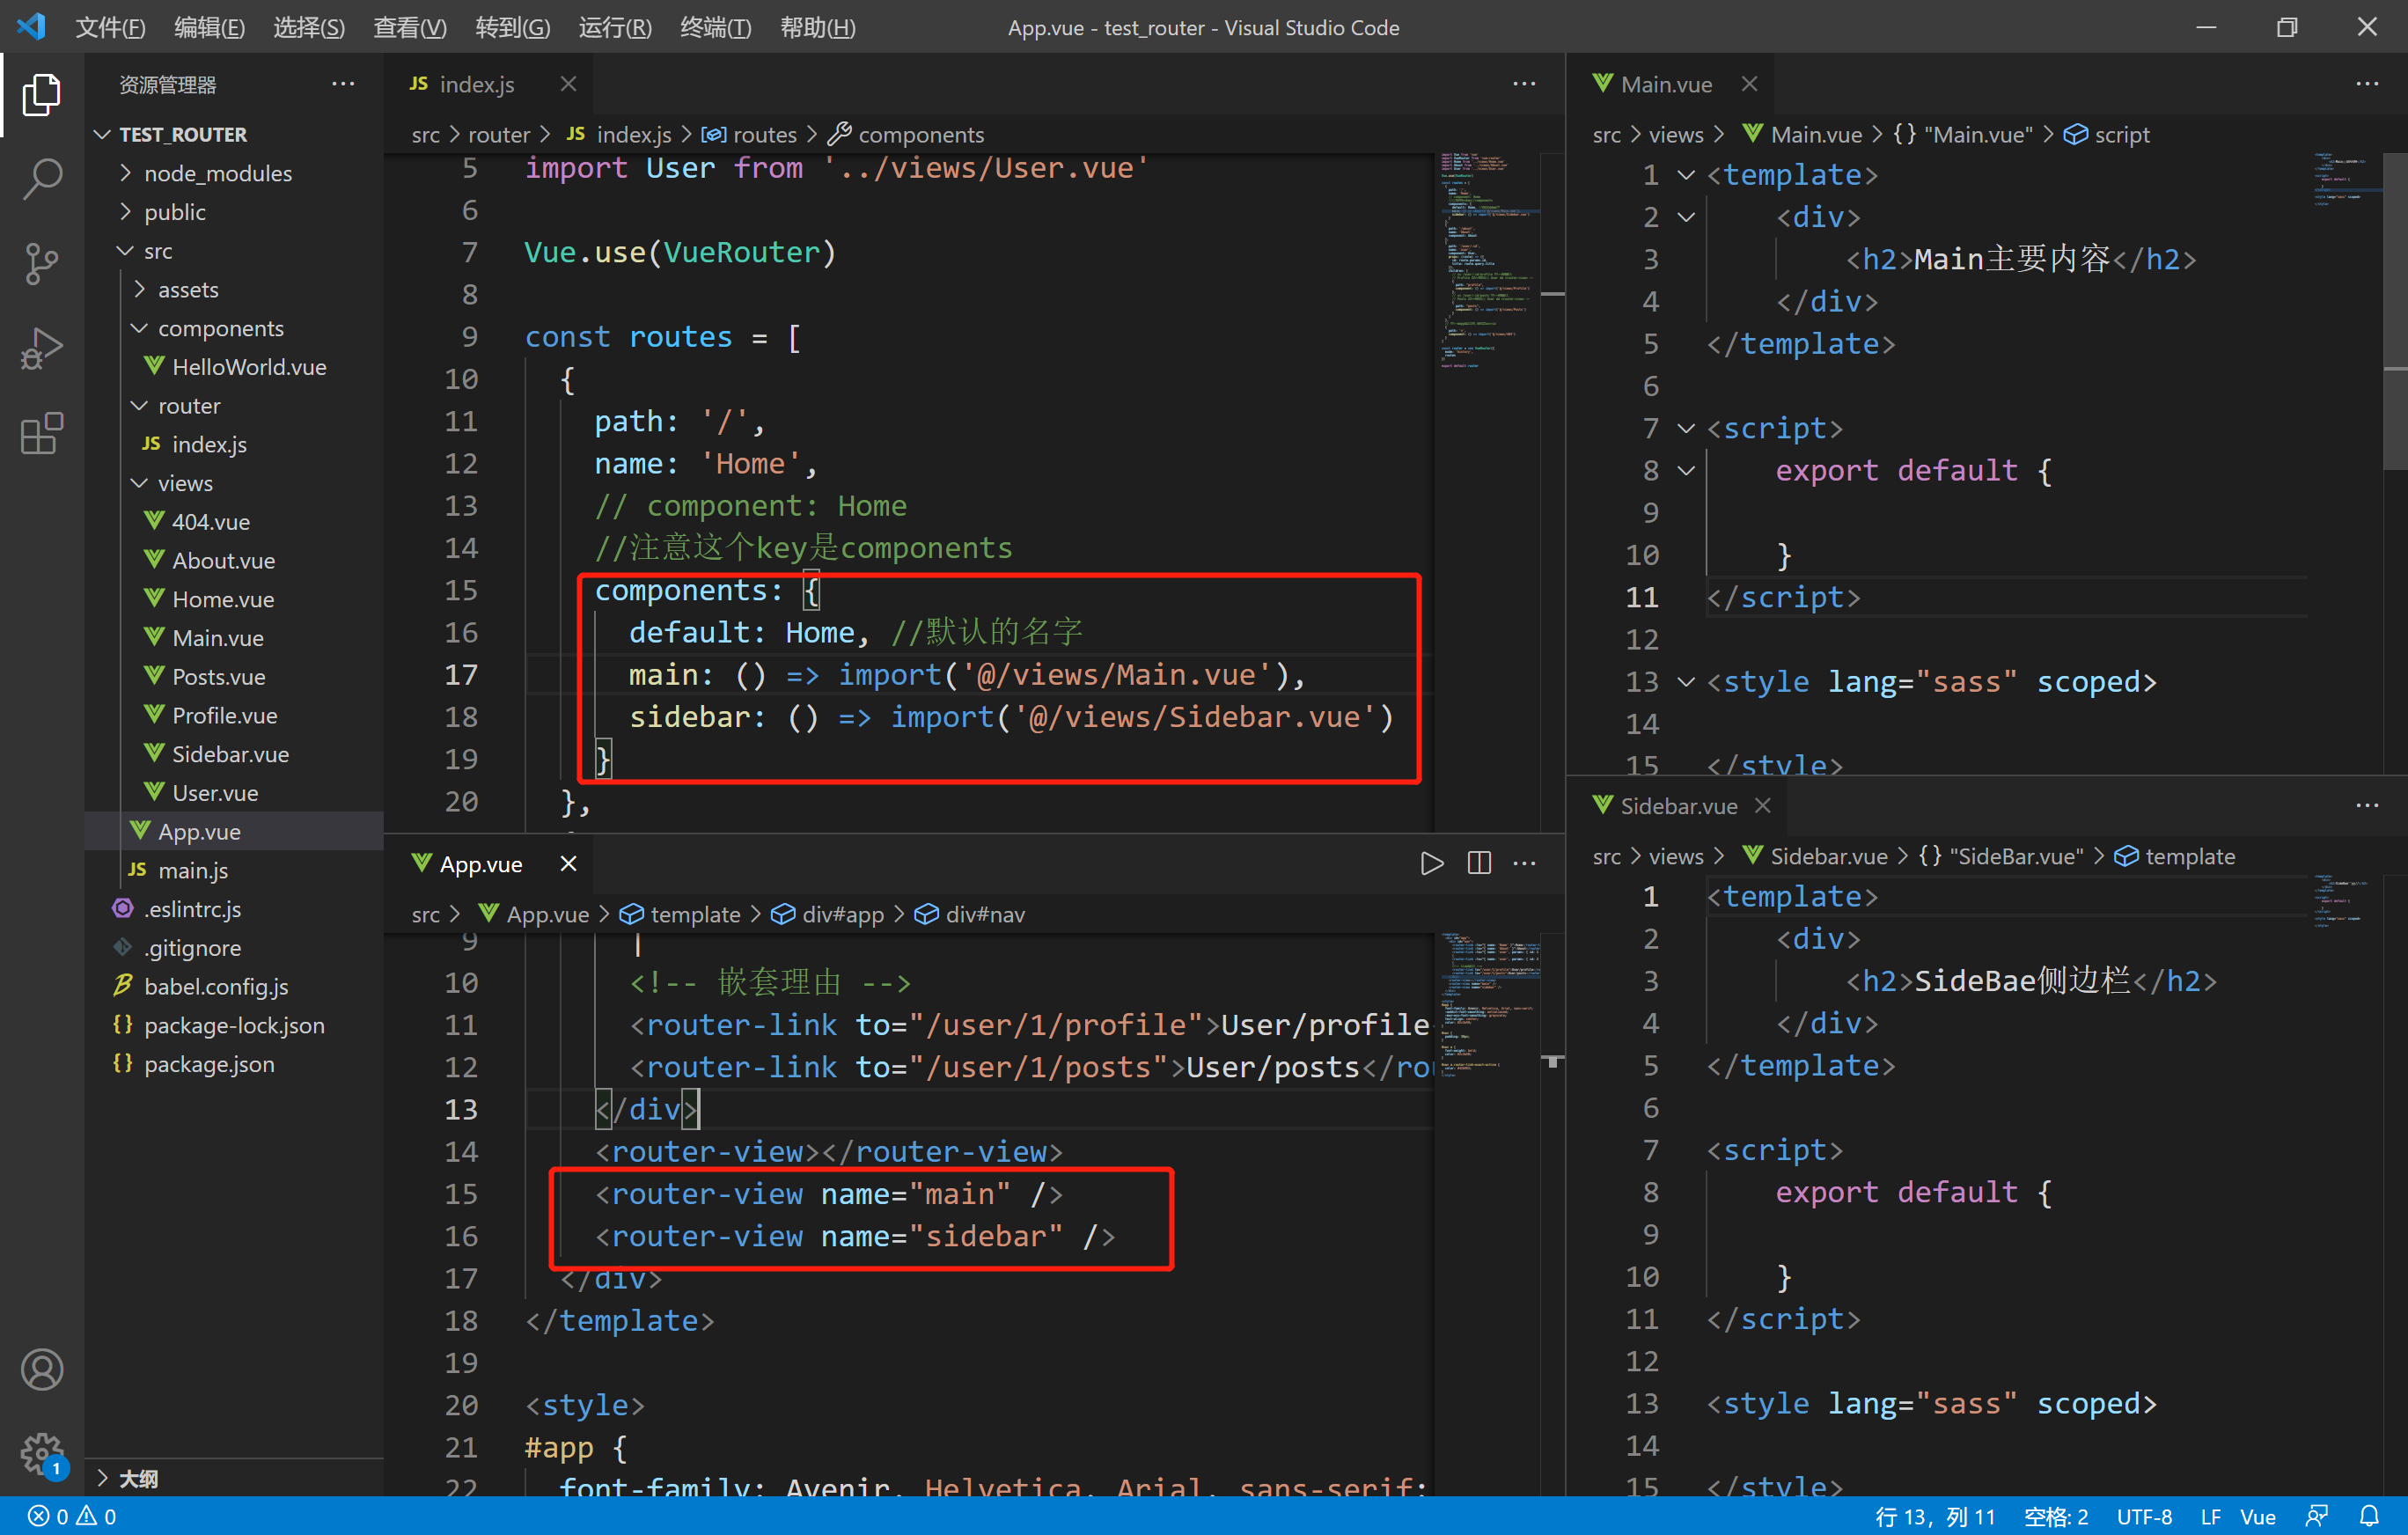The width and height of the screenshot is (2408, 1535).
Task: Open the 文件(F) menu
Action: coord(110,27)
